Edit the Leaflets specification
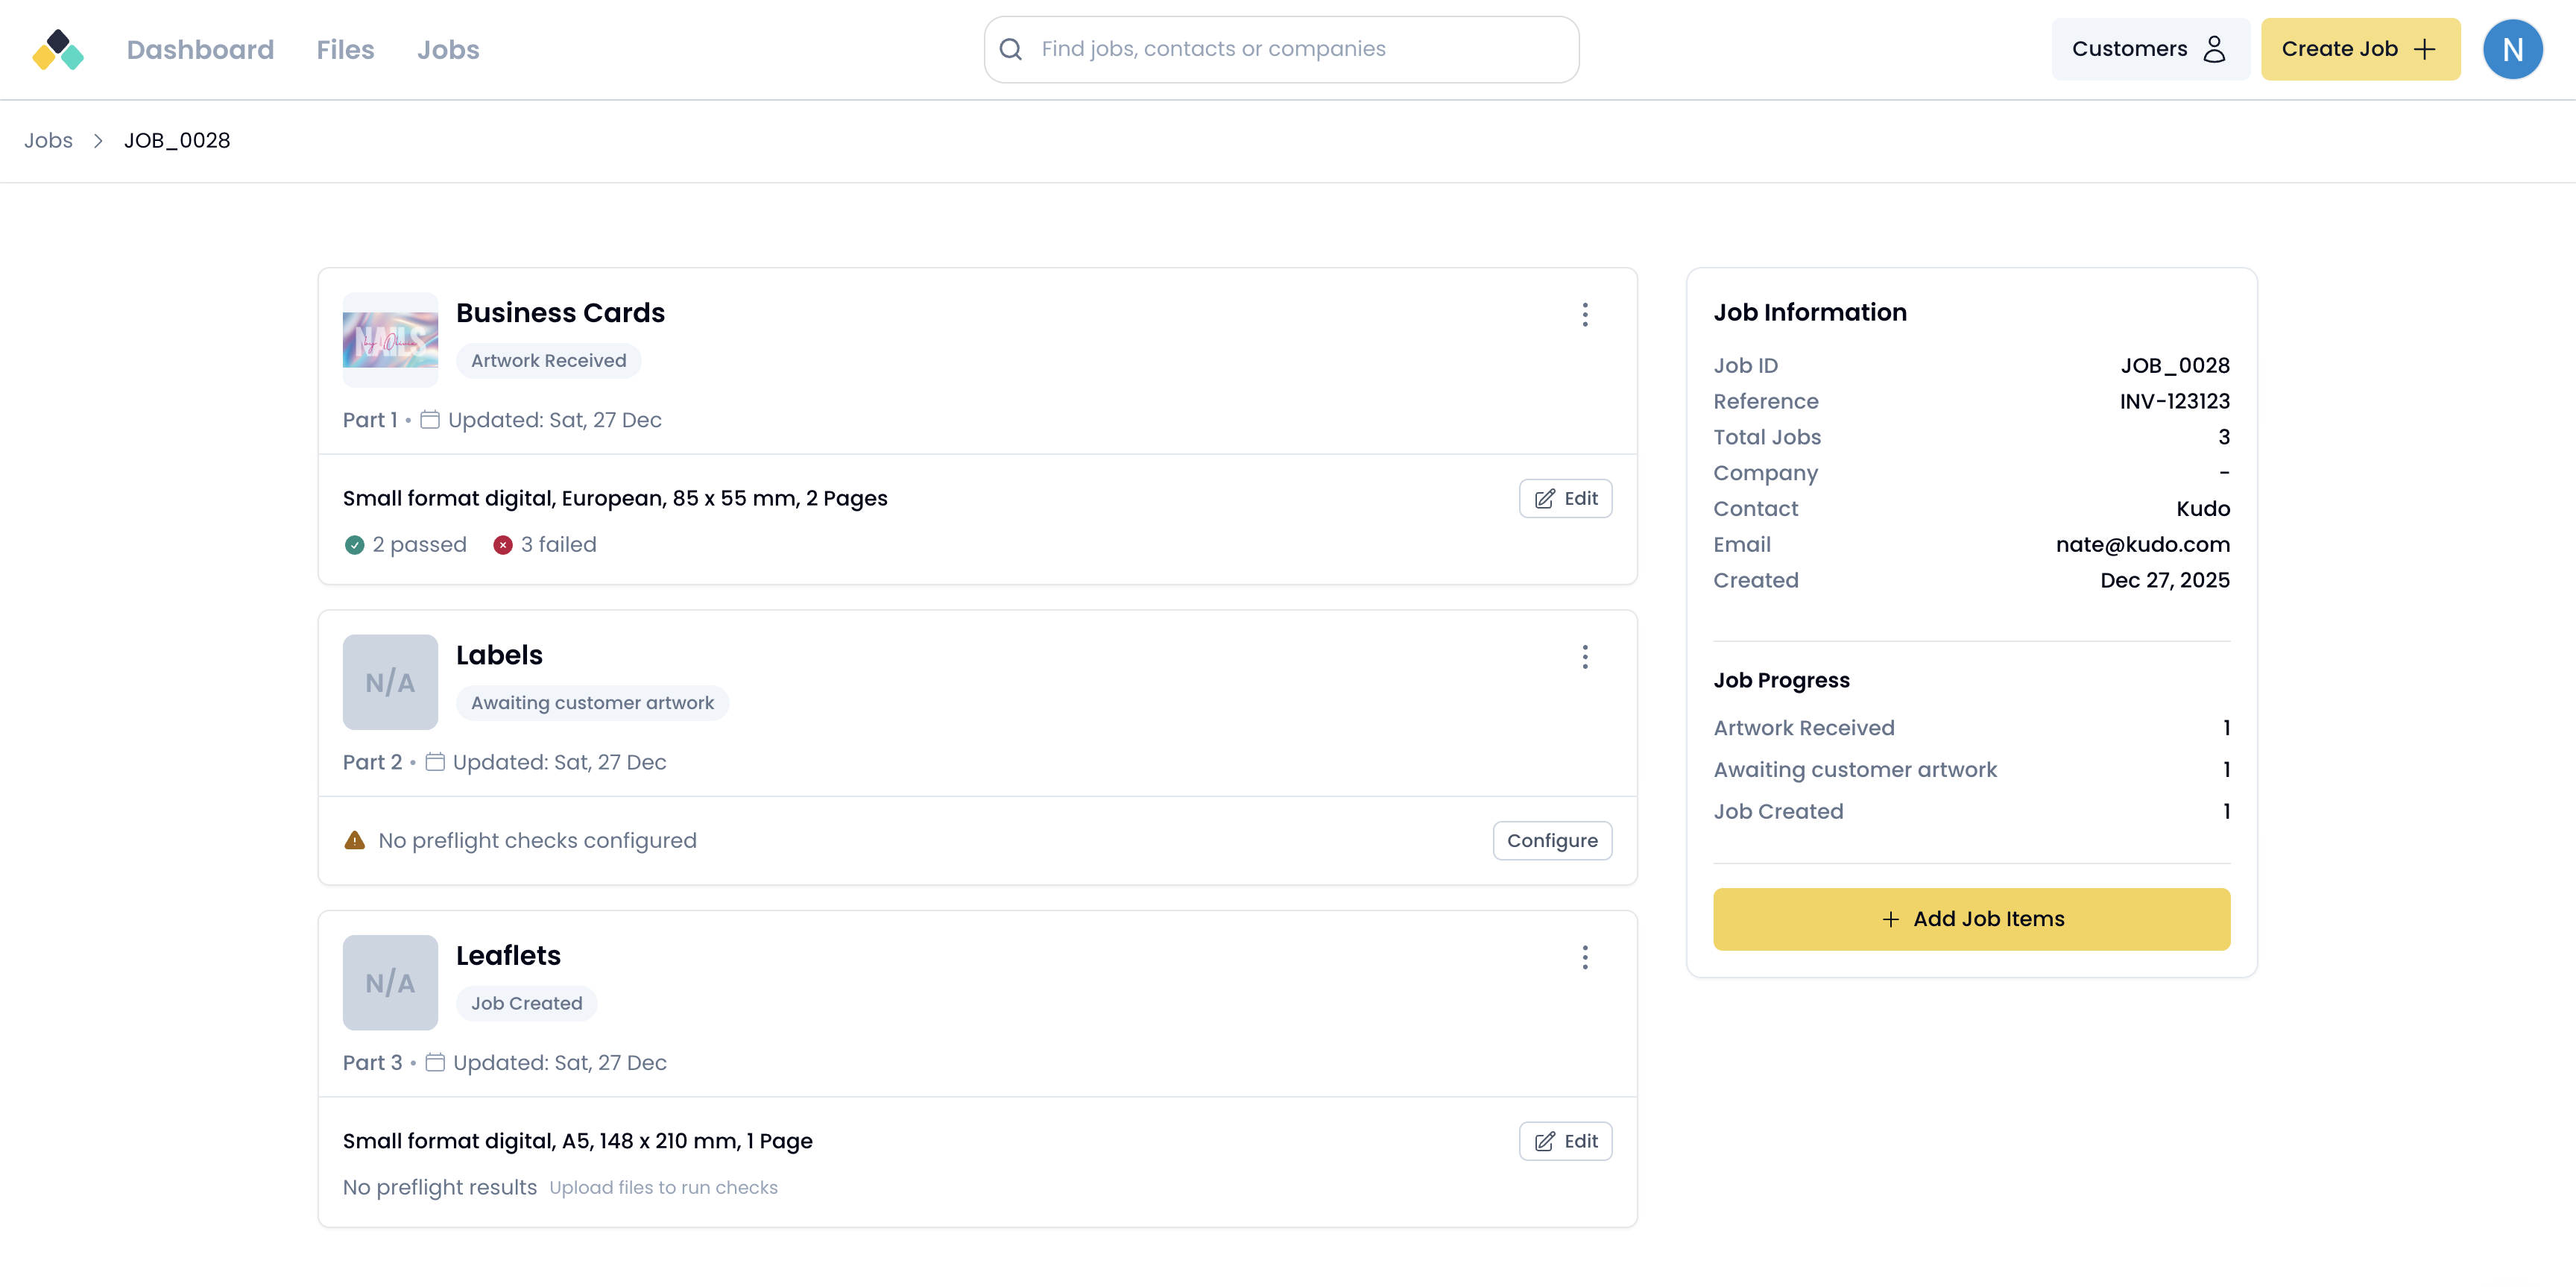This screenshot has width=2576, height=1287. 1565,1141
